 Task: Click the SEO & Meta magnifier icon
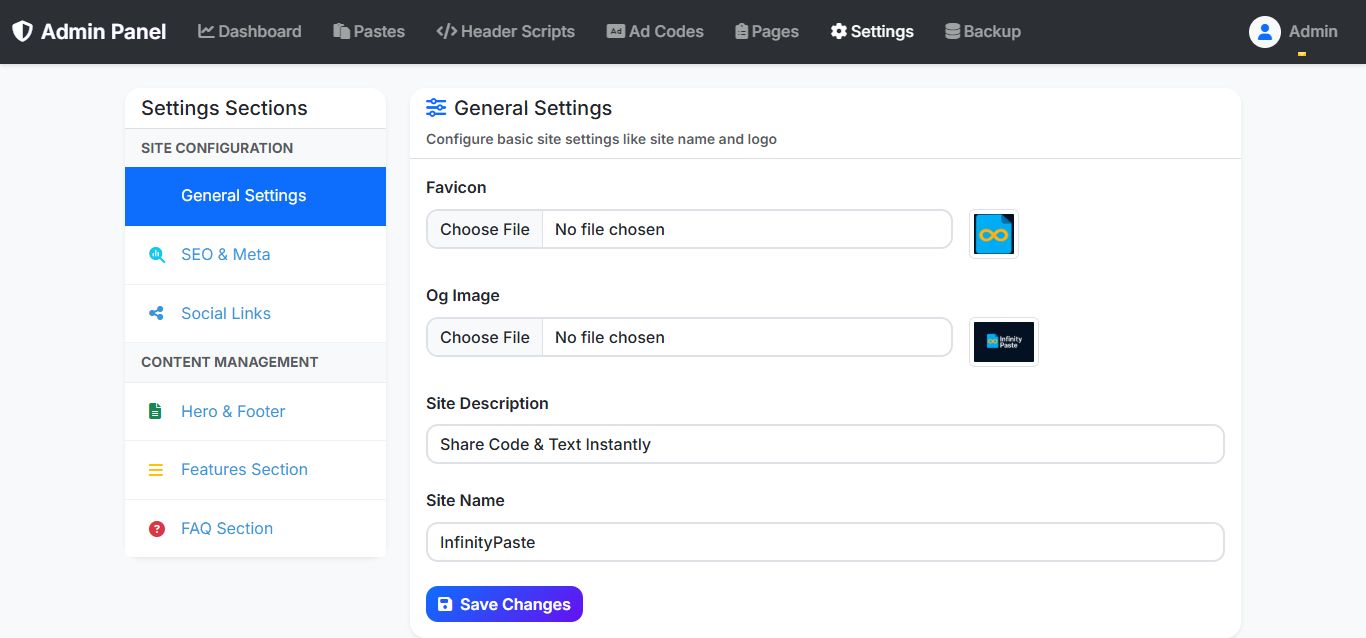pyautogui.click(x=156, y=254)
